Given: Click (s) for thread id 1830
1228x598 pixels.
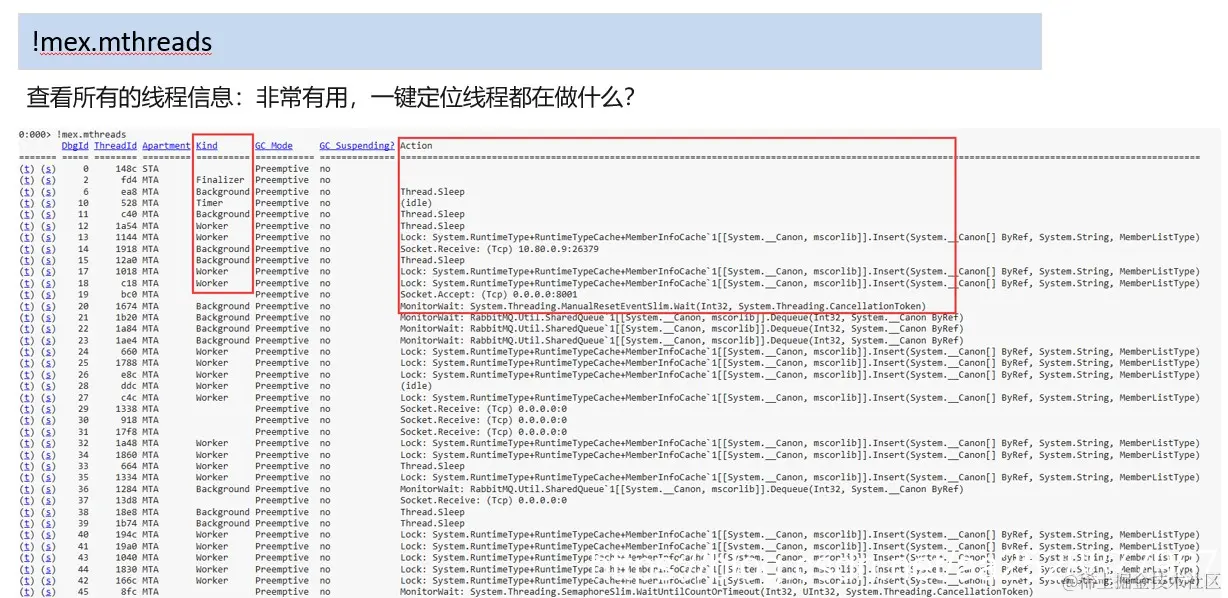Looking at the screenshot, I should [48, 569].
